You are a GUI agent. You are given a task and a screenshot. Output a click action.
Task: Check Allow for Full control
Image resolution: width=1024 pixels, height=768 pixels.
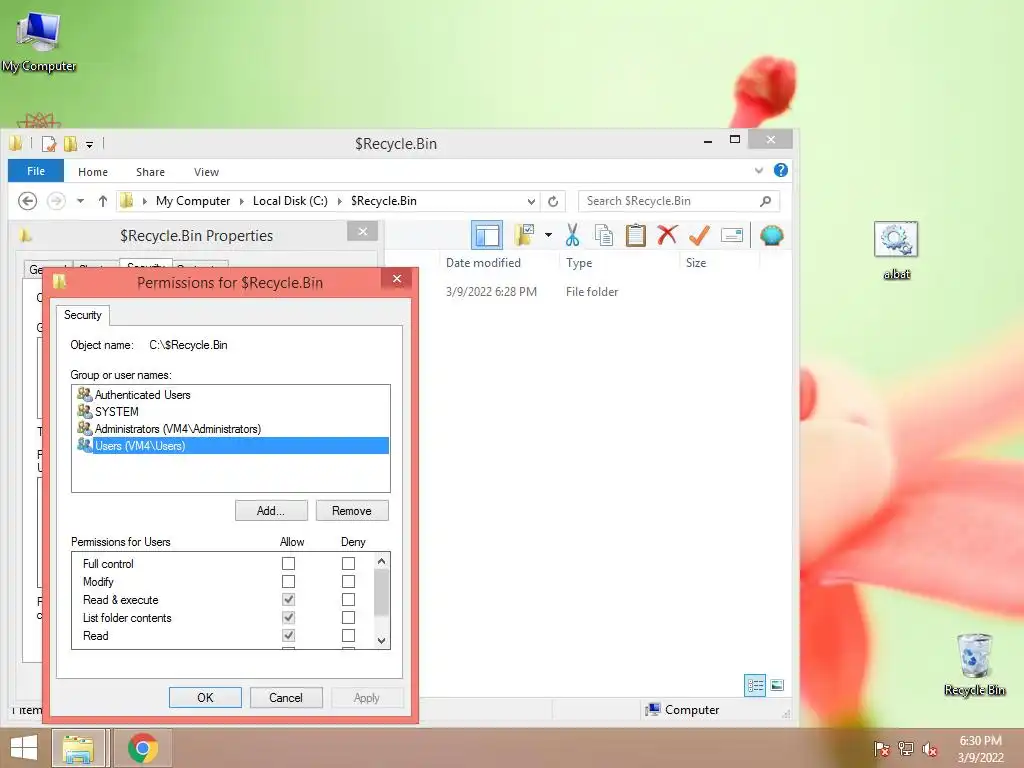(x=288, y=563)
